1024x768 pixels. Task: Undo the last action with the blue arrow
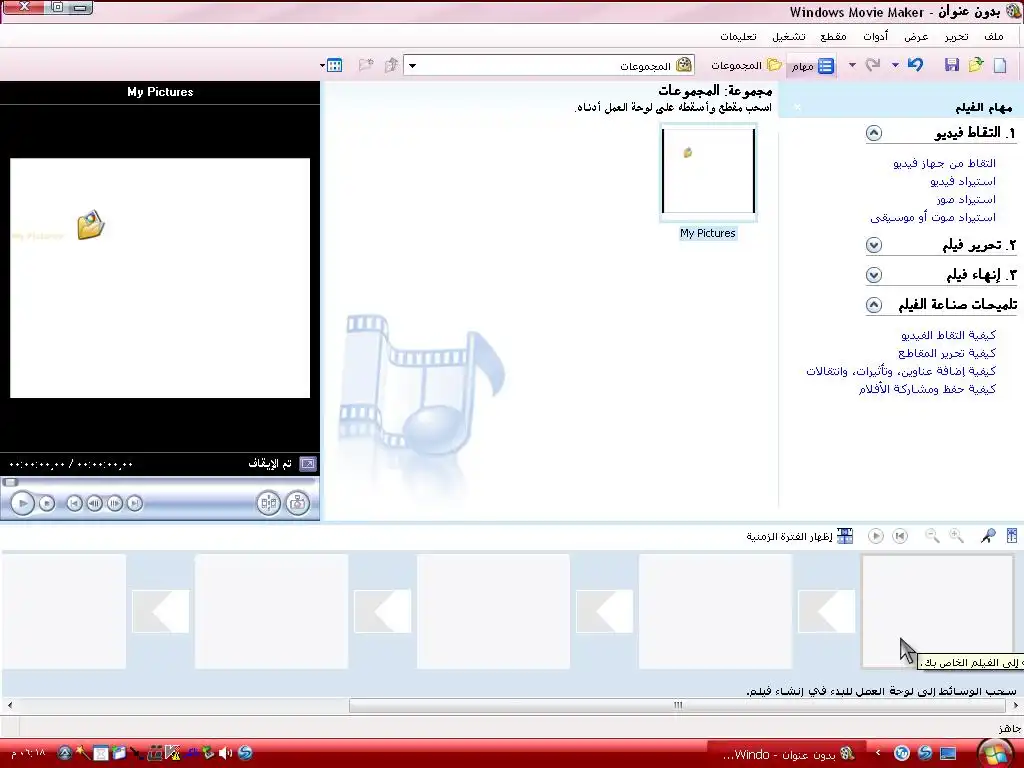coord(916,65)
